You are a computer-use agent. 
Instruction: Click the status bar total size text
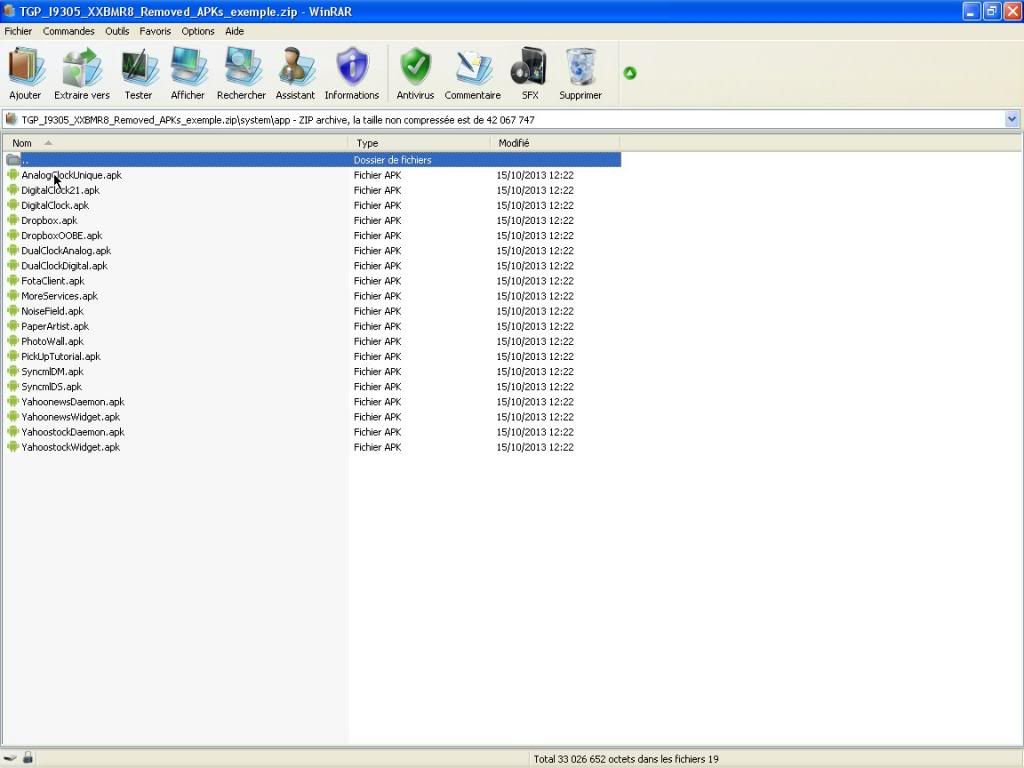pyautogui.click(x=626, y=759)
